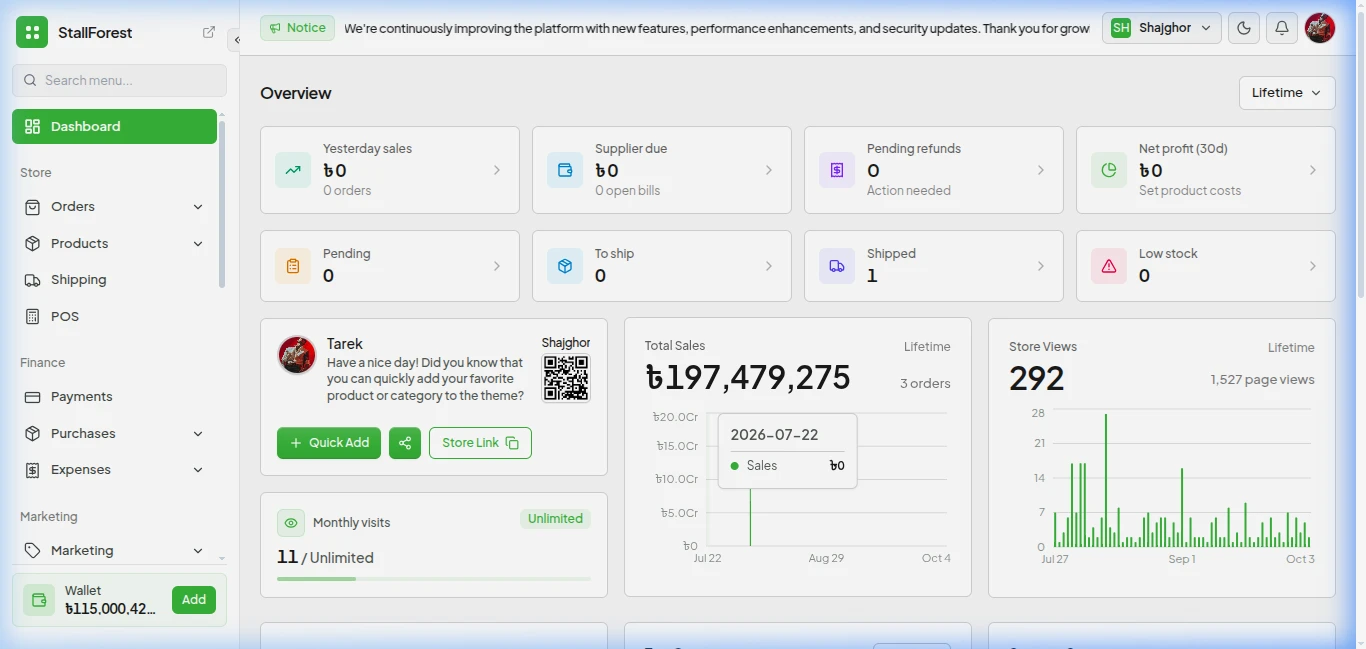Toggle dark mode moon icon
1366x649 pixels.
coord(1244,28)
